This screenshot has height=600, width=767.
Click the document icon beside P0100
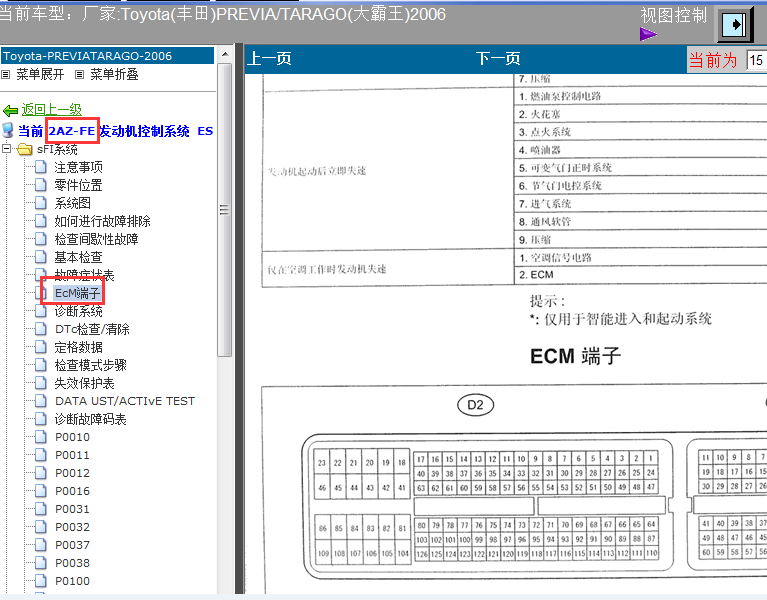[41, 580]
